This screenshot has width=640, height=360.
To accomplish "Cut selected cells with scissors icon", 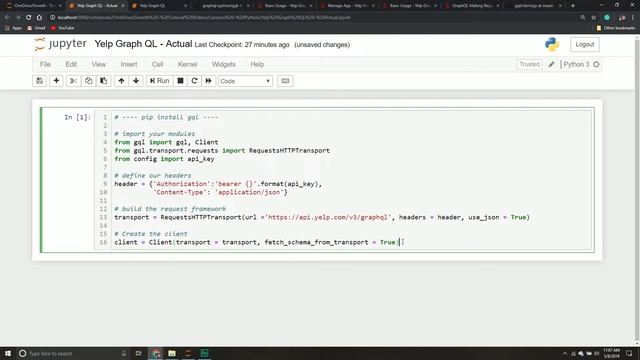I will (73, 81).
